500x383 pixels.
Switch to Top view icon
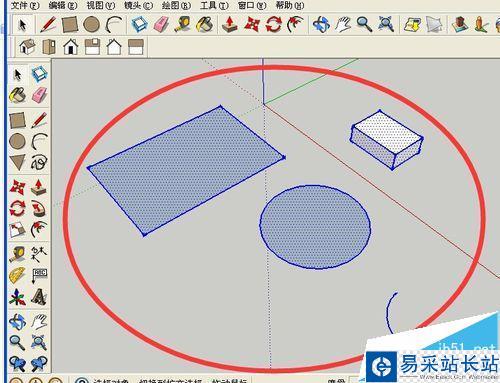[49, 47]
